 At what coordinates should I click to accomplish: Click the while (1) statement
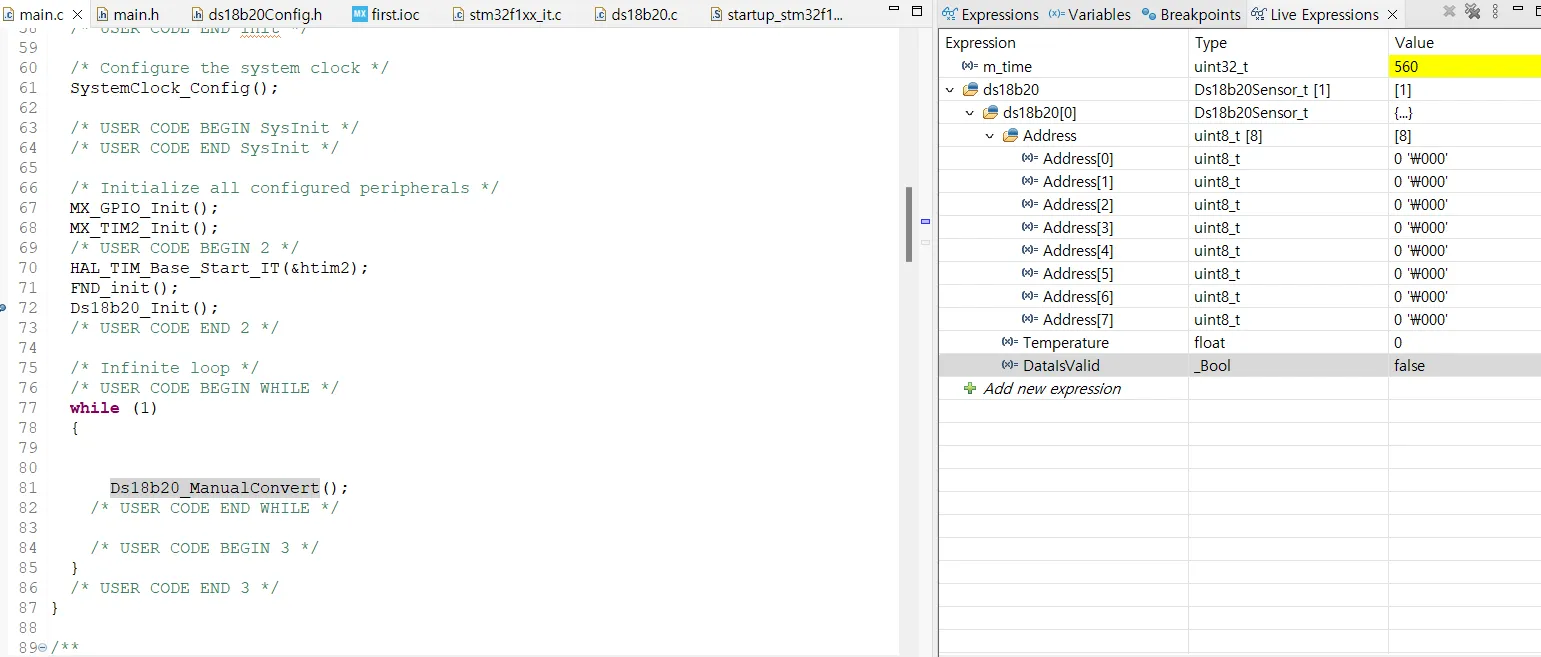[114, 408]
